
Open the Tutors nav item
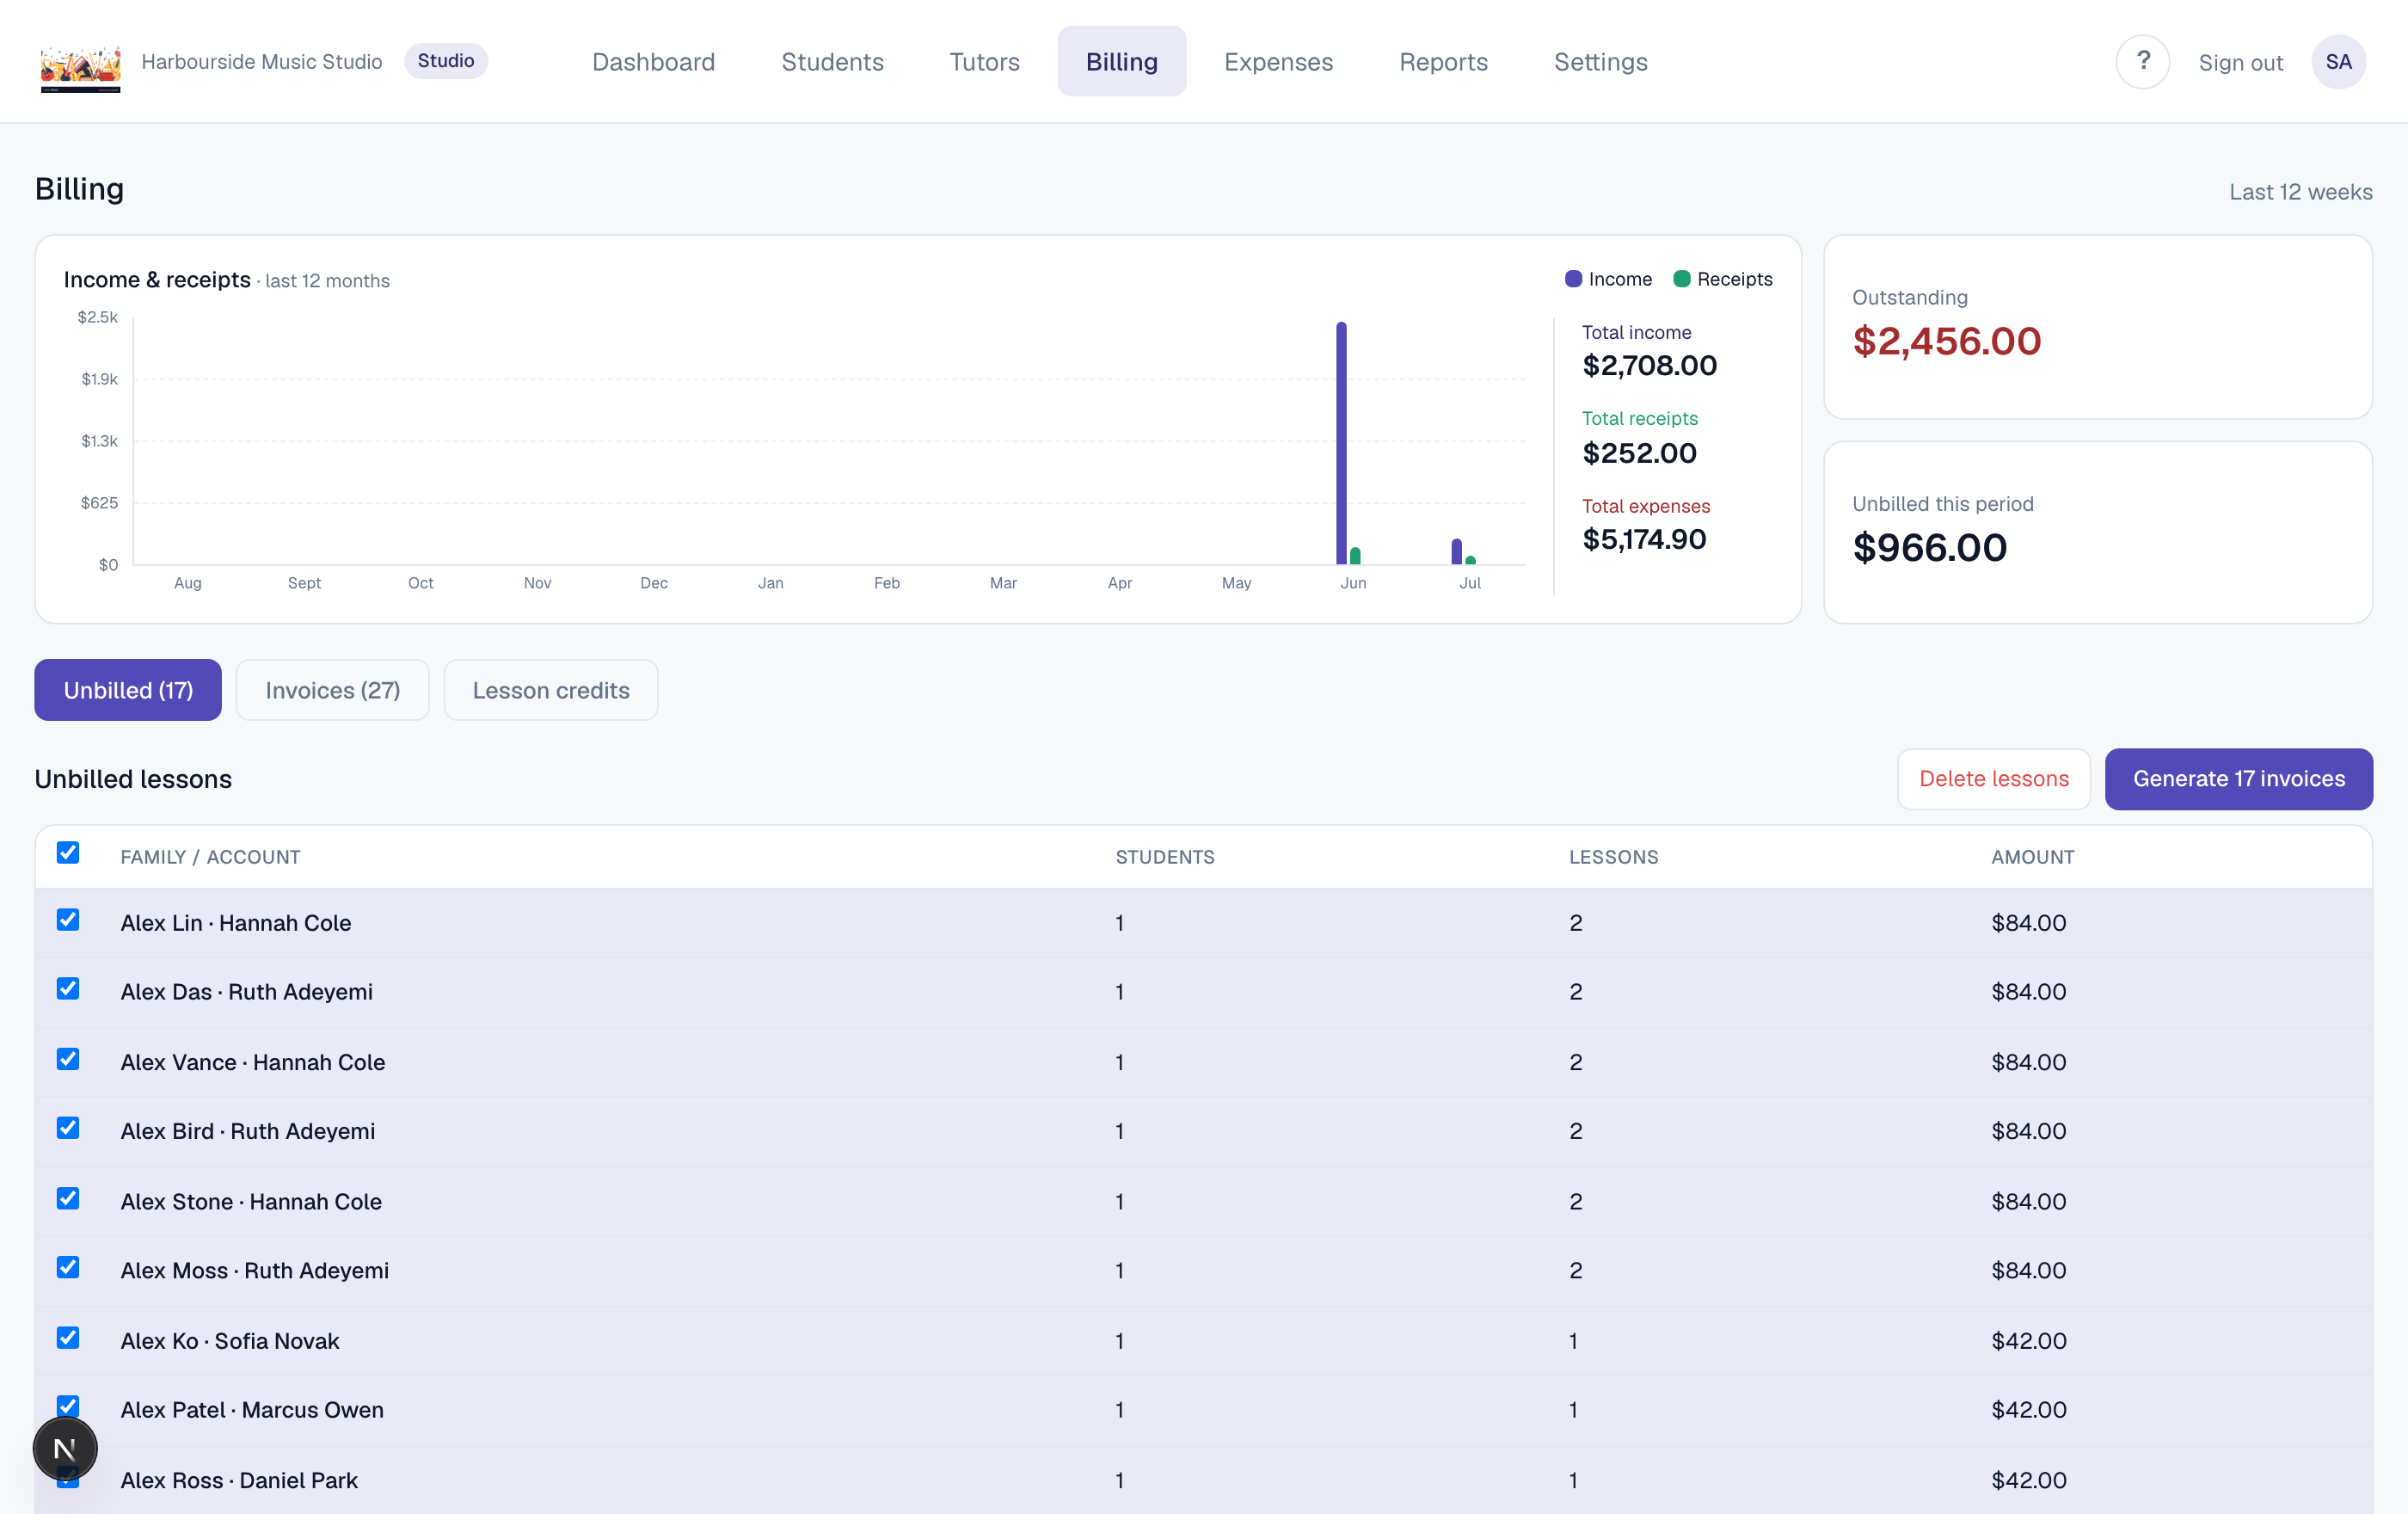click(x=984, y=62)
